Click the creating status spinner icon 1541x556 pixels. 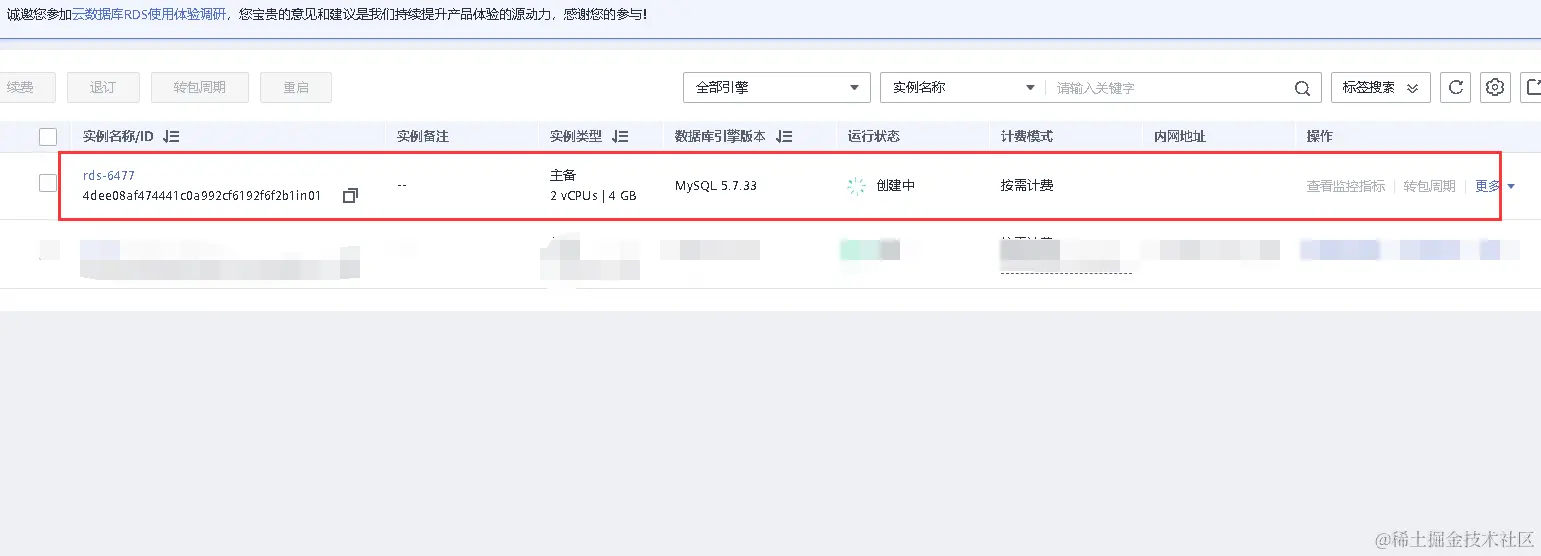856,186
